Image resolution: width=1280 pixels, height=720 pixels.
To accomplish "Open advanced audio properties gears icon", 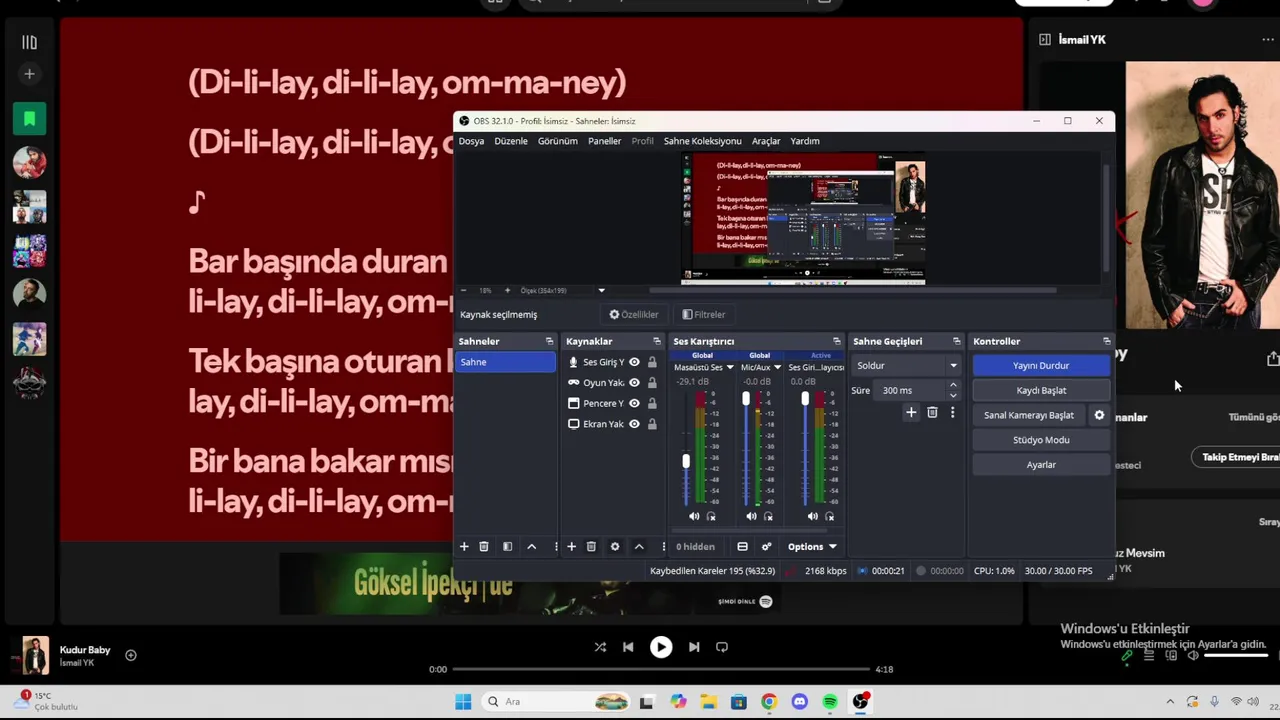I will (x=767, y=546).
